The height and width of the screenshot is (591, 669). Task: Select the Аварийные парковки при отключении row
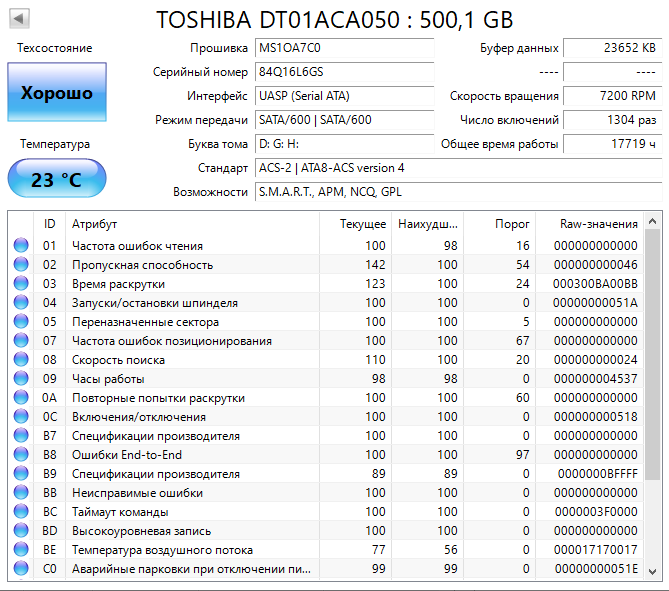pos(326,568)
